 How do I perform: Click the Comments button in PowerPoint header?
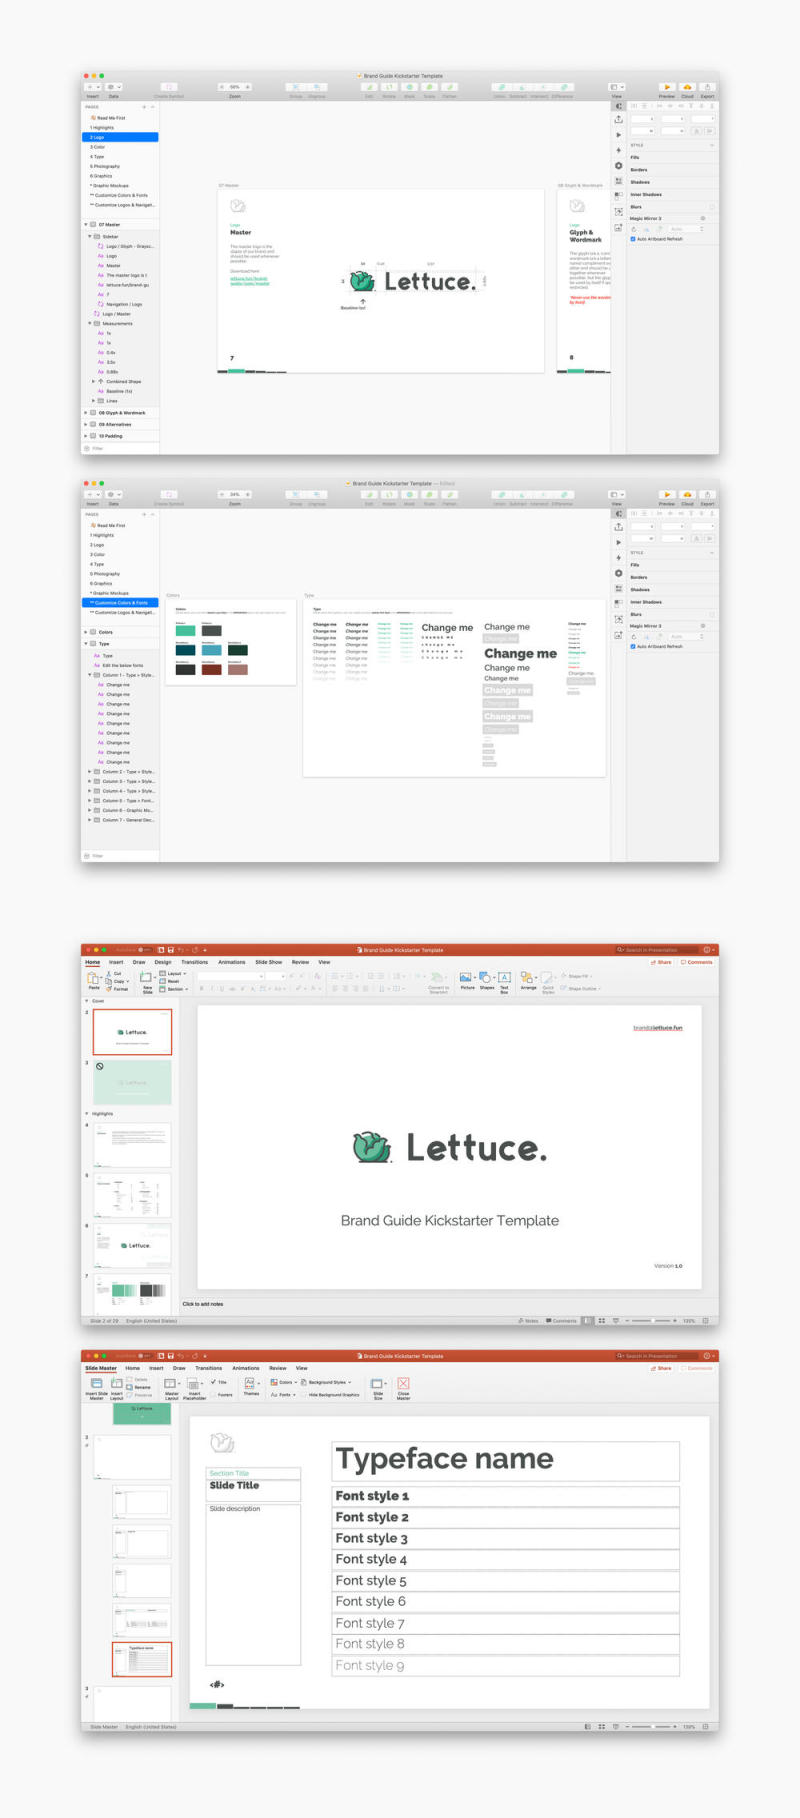point(697,962)
